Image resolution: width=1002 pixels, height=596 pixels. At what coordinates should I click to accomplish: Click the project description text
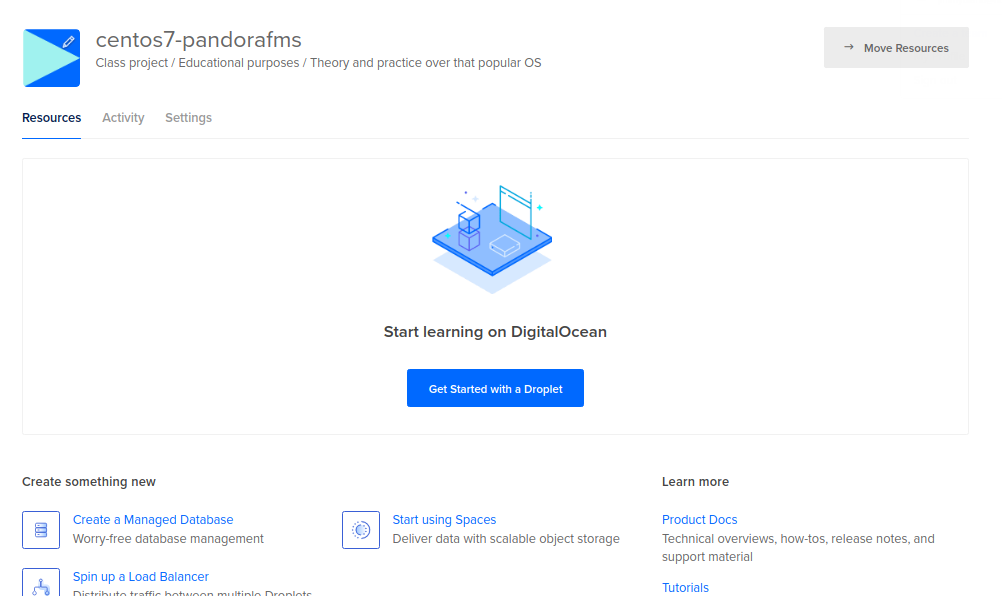pyautogui.click(x=318, y=63)
